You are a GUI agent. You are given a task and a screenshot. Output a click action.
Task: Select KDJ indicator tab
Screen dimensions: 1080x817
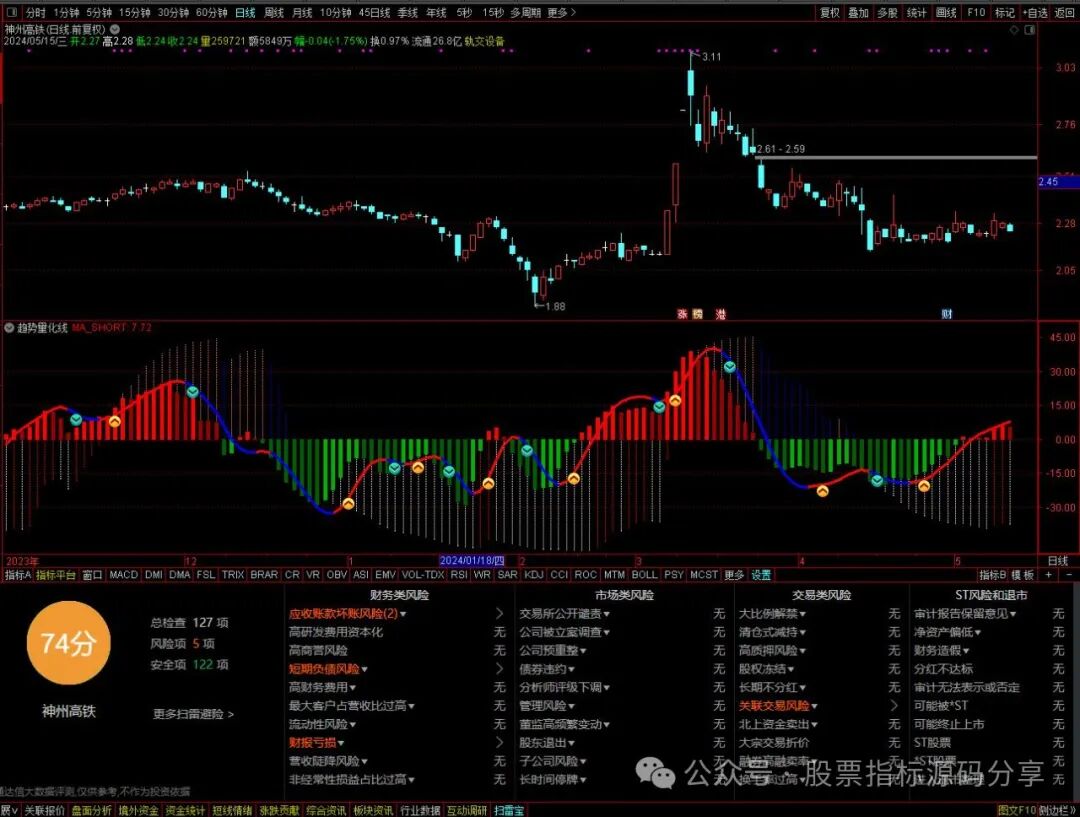(x=534, y=575)
